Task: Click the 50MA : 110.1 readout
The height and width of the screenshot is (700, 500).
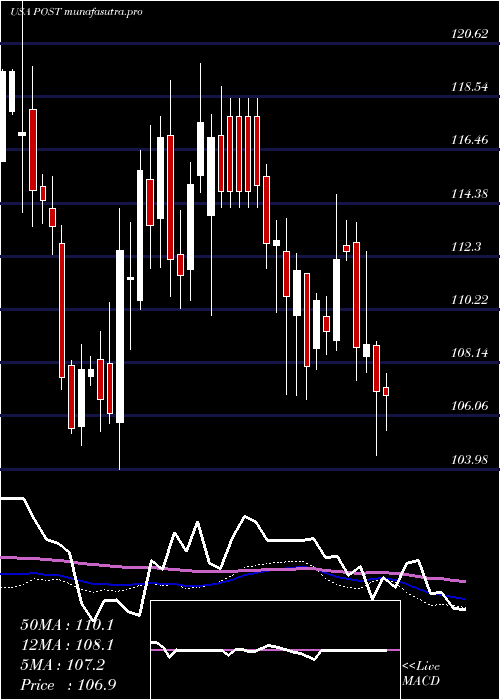Action: click(67, 625)
